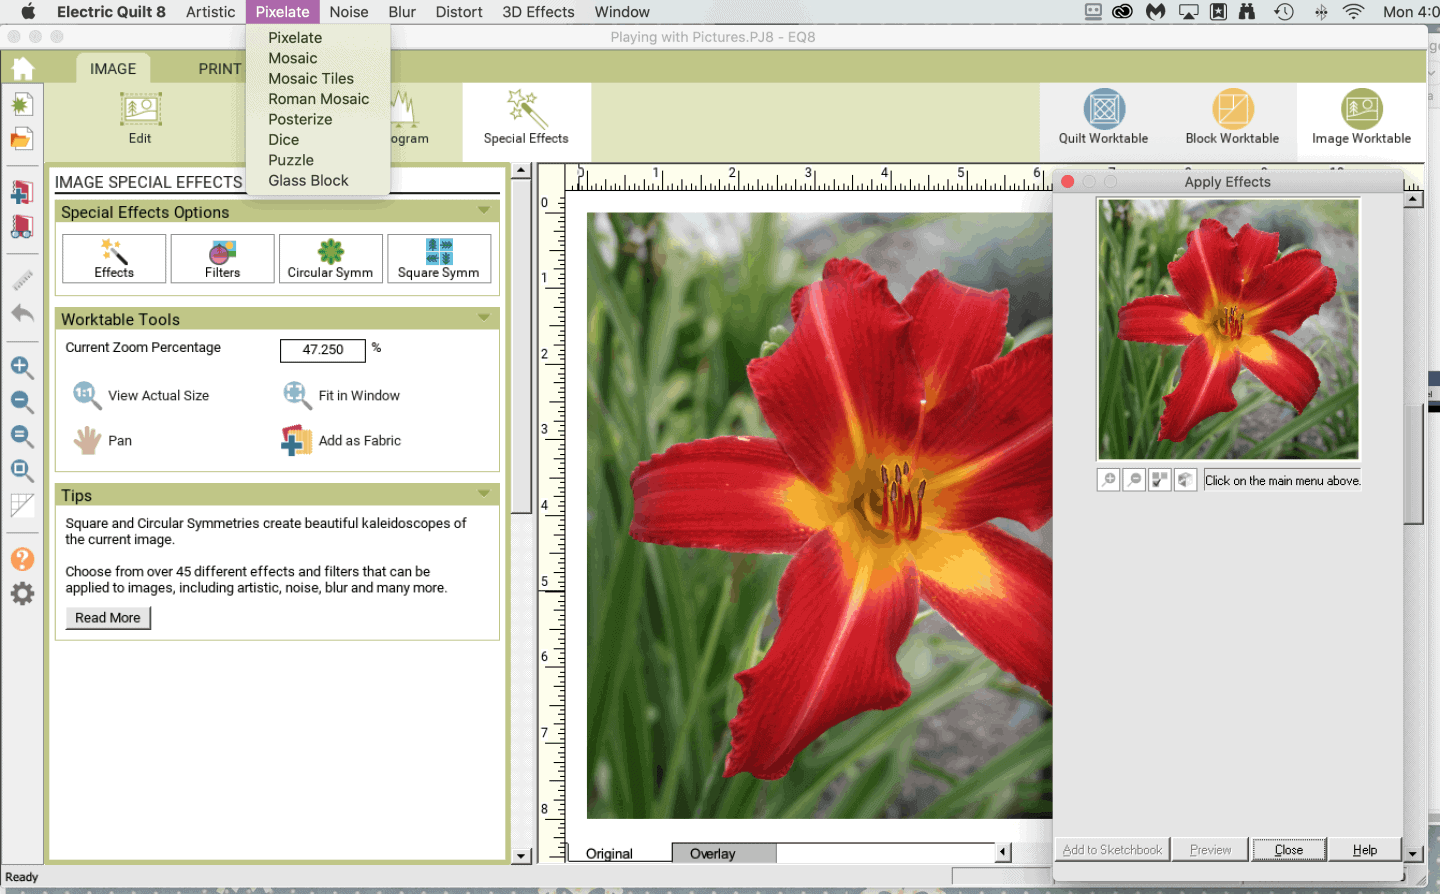The height and width of the screenshot is (894, 1440).
Task: Select the Overlay image tab
Action: coord(723,853)
